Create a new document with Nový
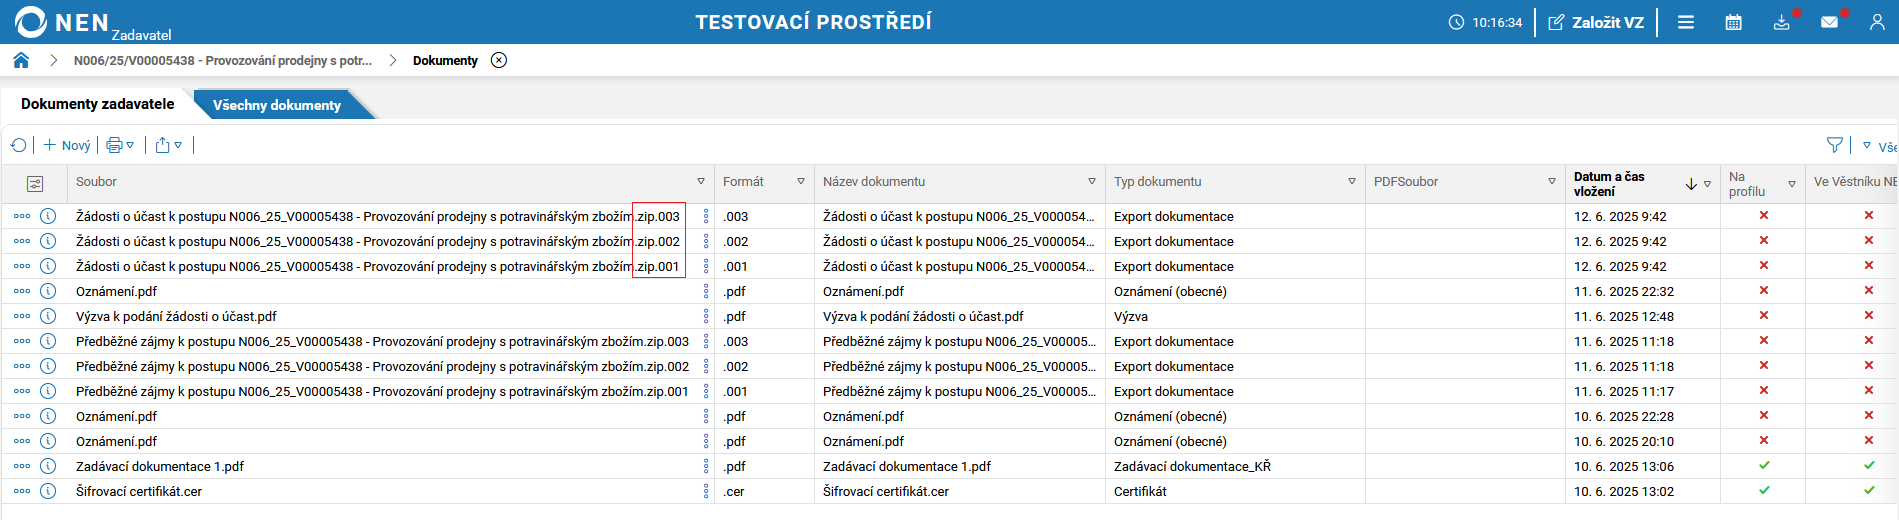 tap(67, 145)
